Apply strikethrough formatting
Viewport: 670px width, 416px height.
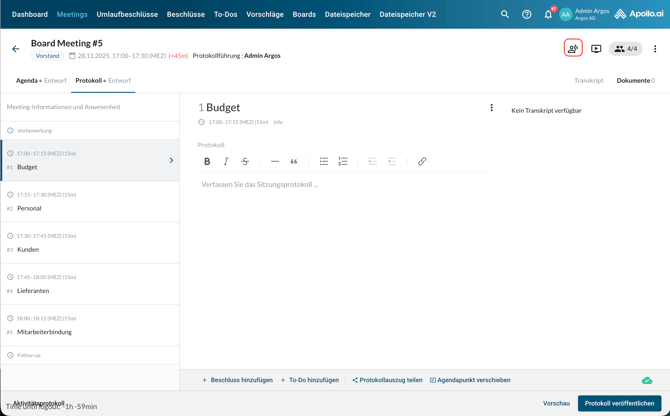245,161
